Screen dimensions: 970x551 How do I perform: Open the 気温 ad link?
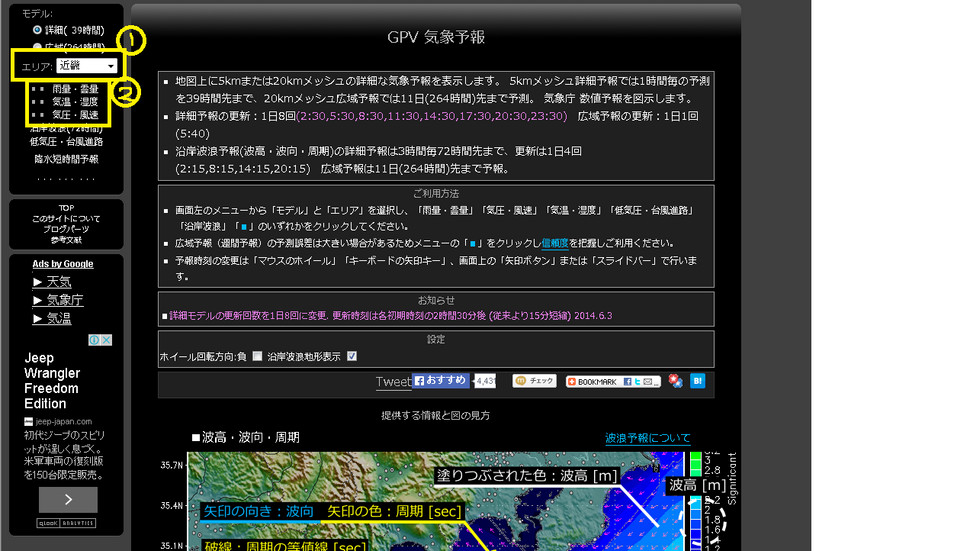click(52, 318)
